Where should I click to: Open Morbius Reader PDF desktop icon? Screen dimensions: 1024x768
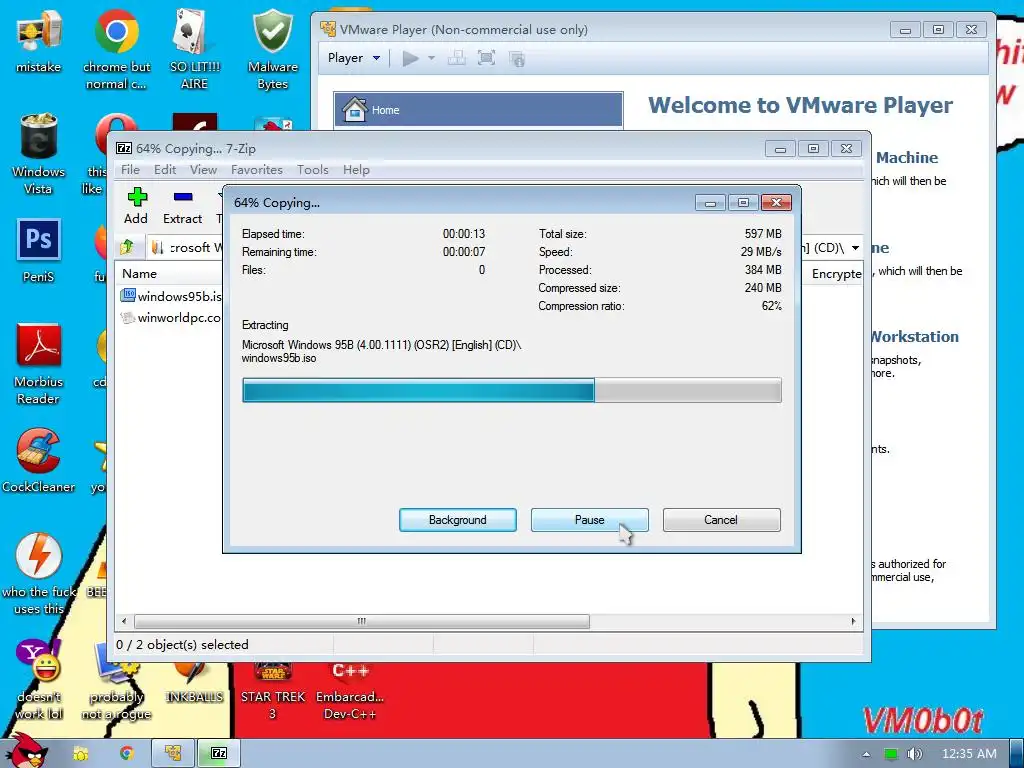point(39,364)
